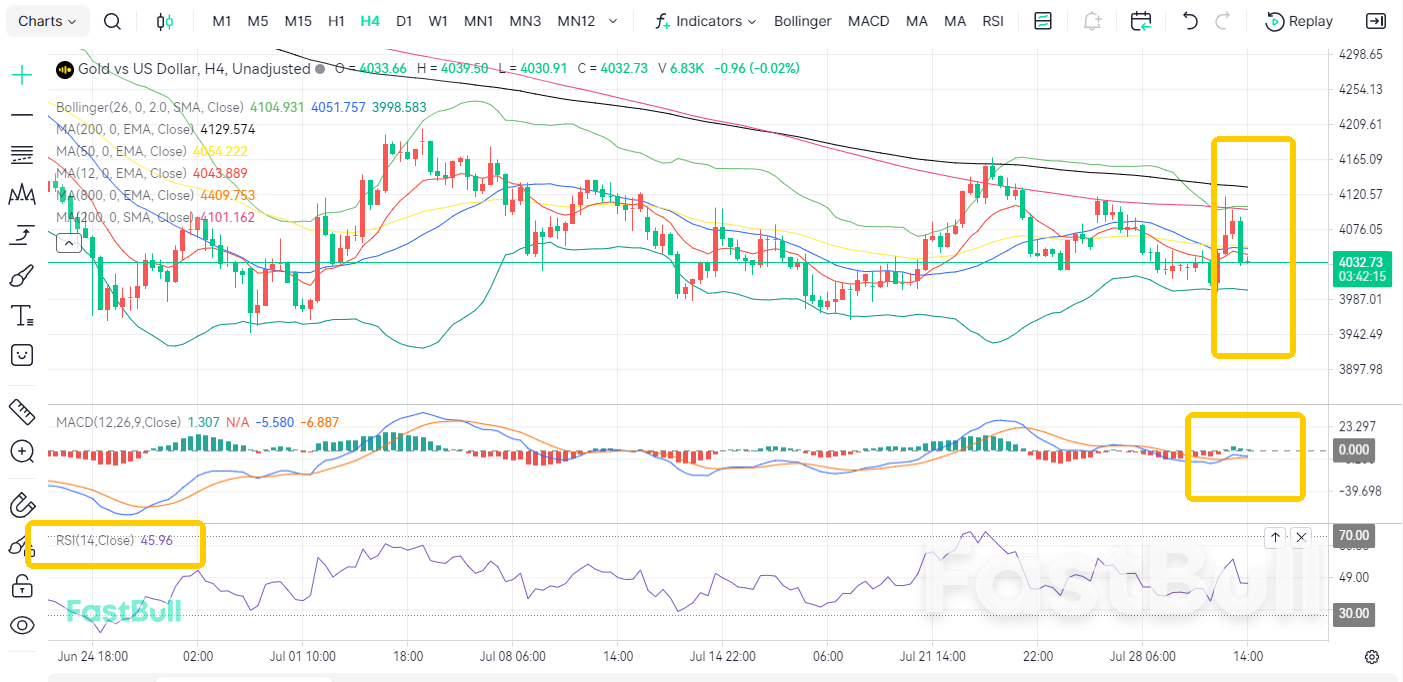Switch to D1 timeframe
Image resolution: width=1403 pixels, height=682 pixels.
coord(404,21)
